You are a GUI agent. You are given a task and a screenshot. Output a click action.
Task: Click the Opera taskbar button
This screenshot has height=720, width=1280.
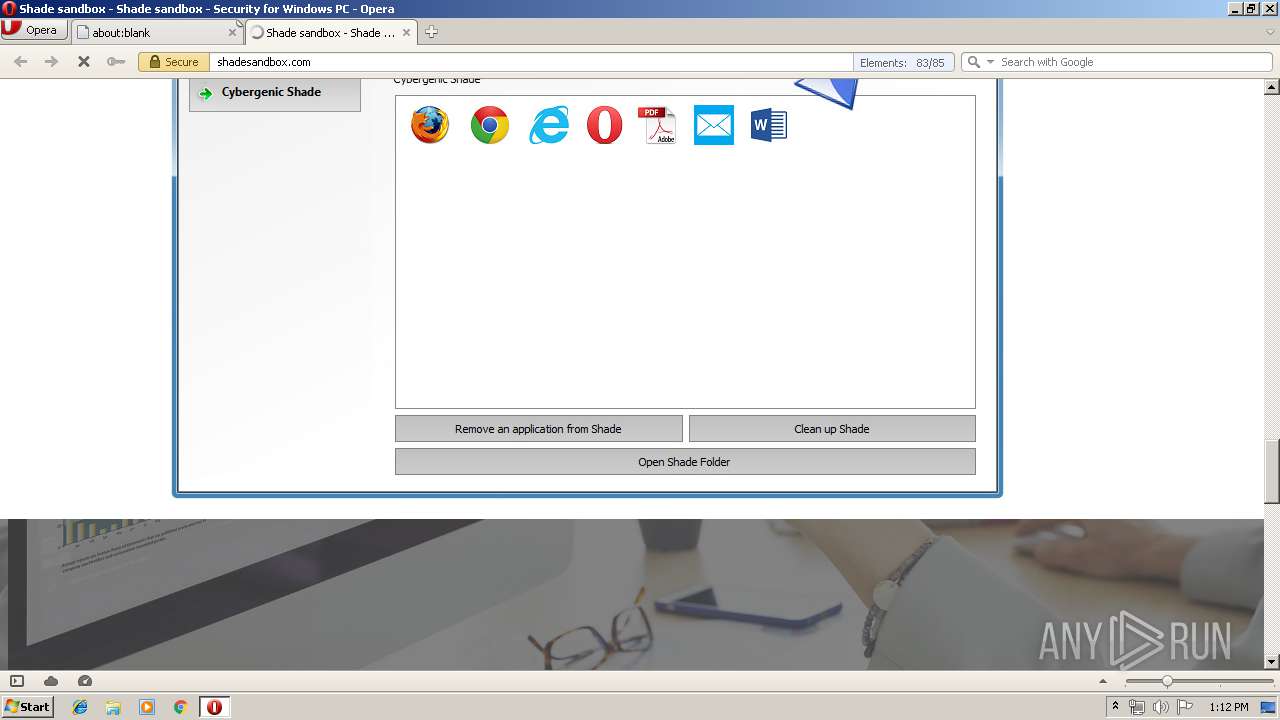click(214, 707)
